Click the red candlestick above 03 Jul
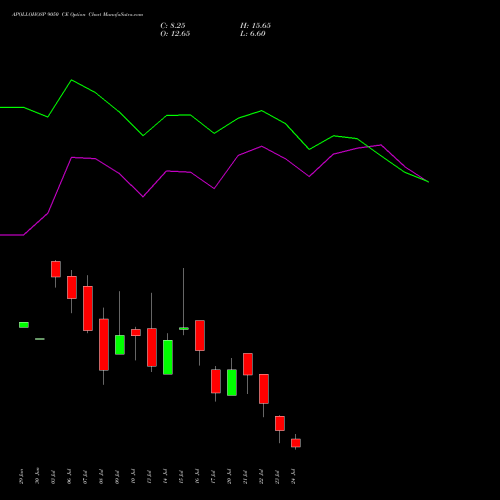The width and height of the screenshot is (500, 500). click(56, 269)
